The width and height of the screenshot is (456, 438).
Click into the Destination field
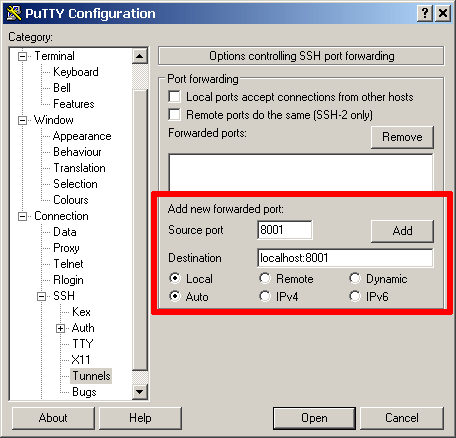(345, 258)
